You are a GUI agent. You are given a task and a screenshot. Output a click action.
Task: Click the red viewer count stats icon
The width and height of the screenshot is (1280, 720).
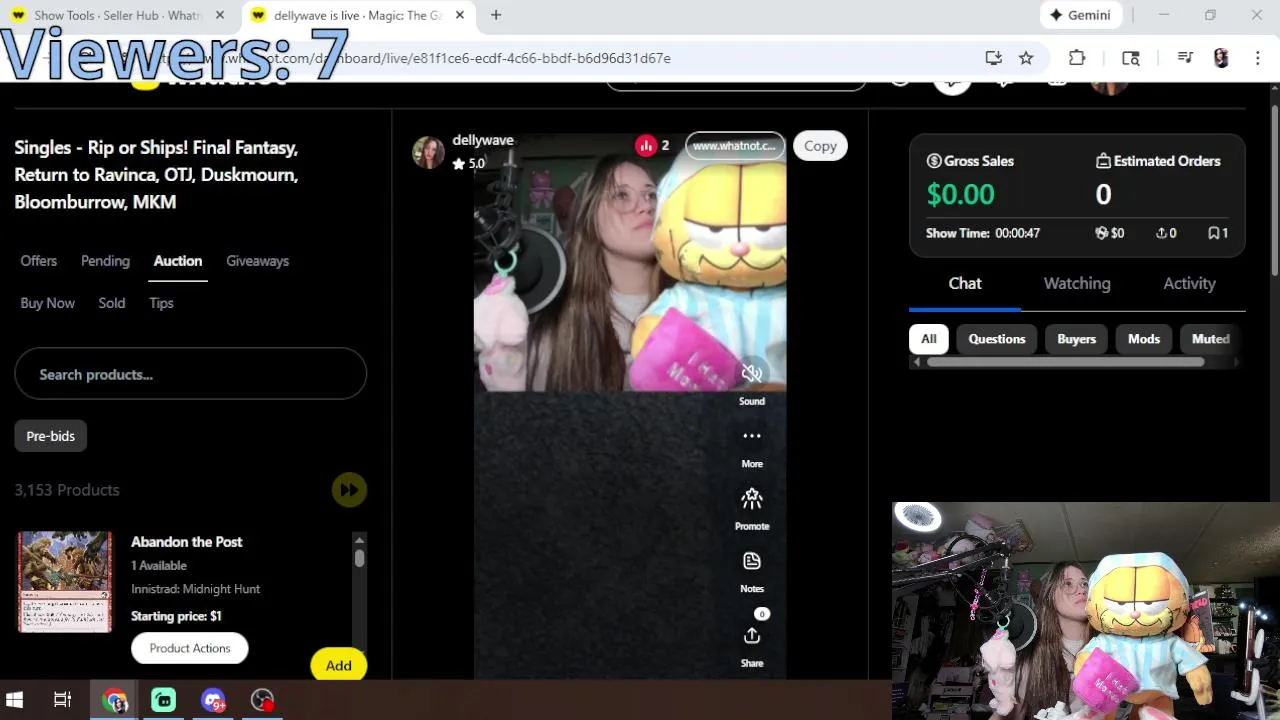[646, 146]
